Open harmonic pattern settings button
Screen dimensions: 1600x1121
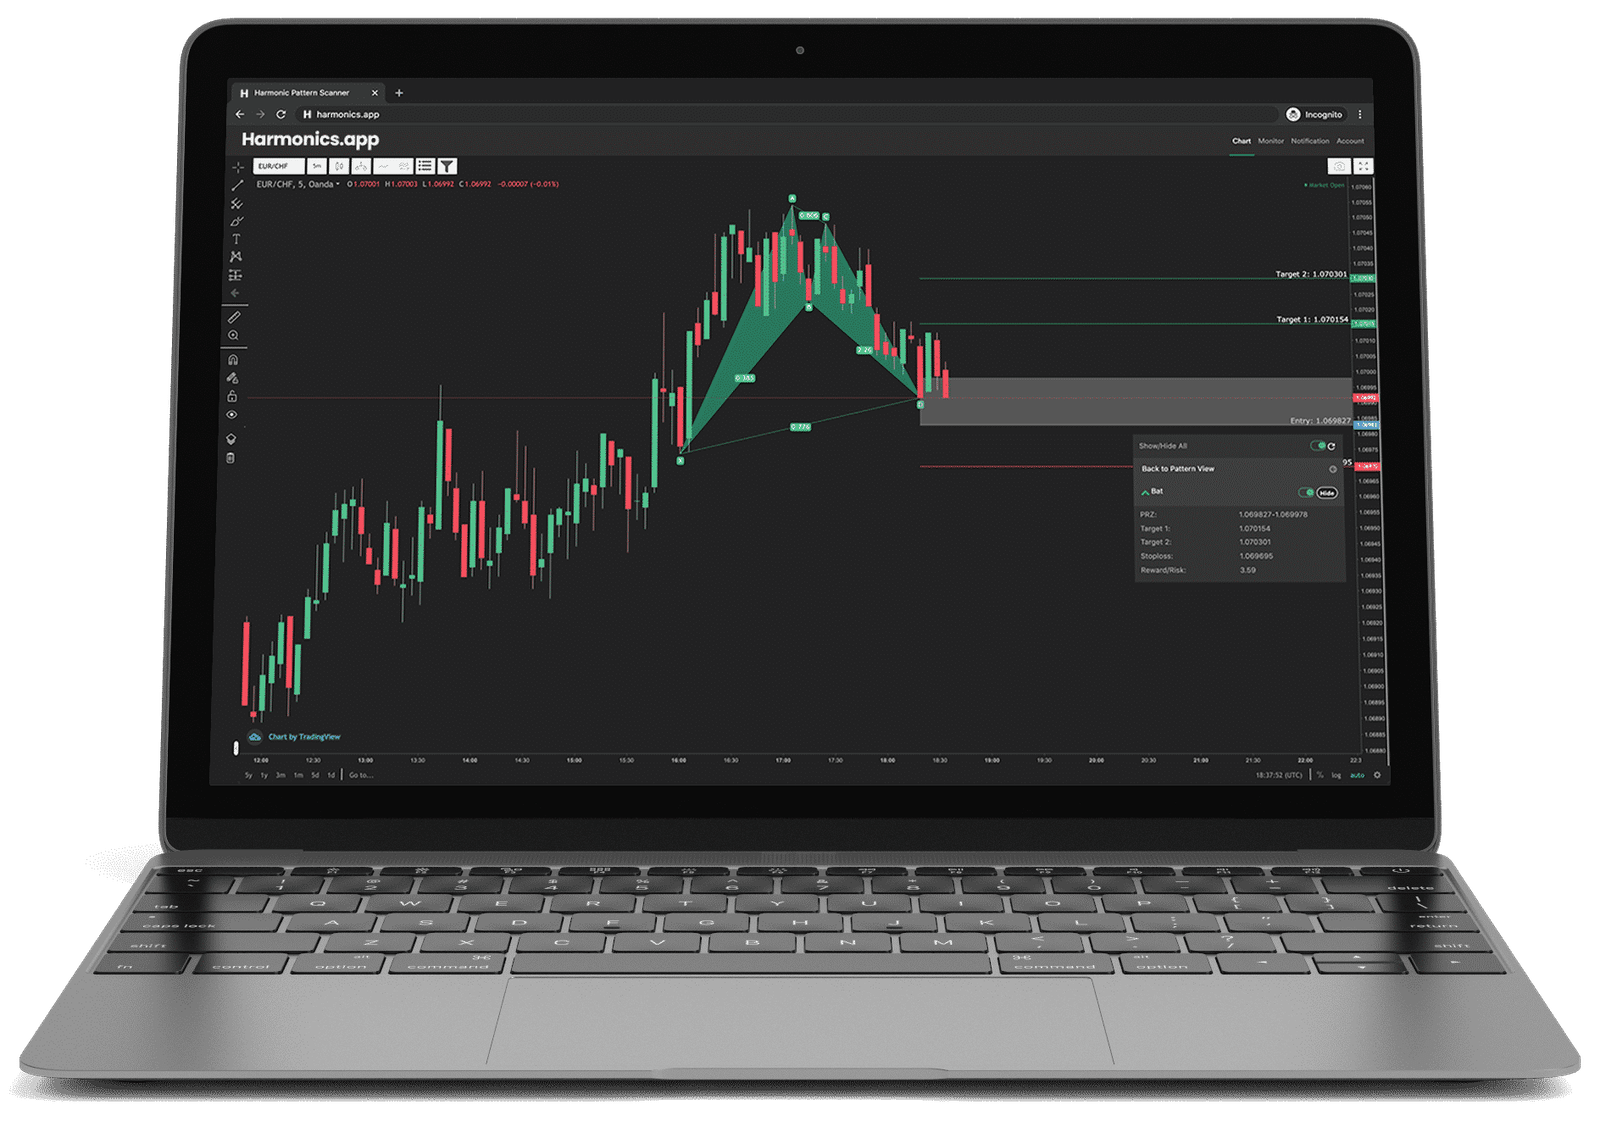coord(360,166)
